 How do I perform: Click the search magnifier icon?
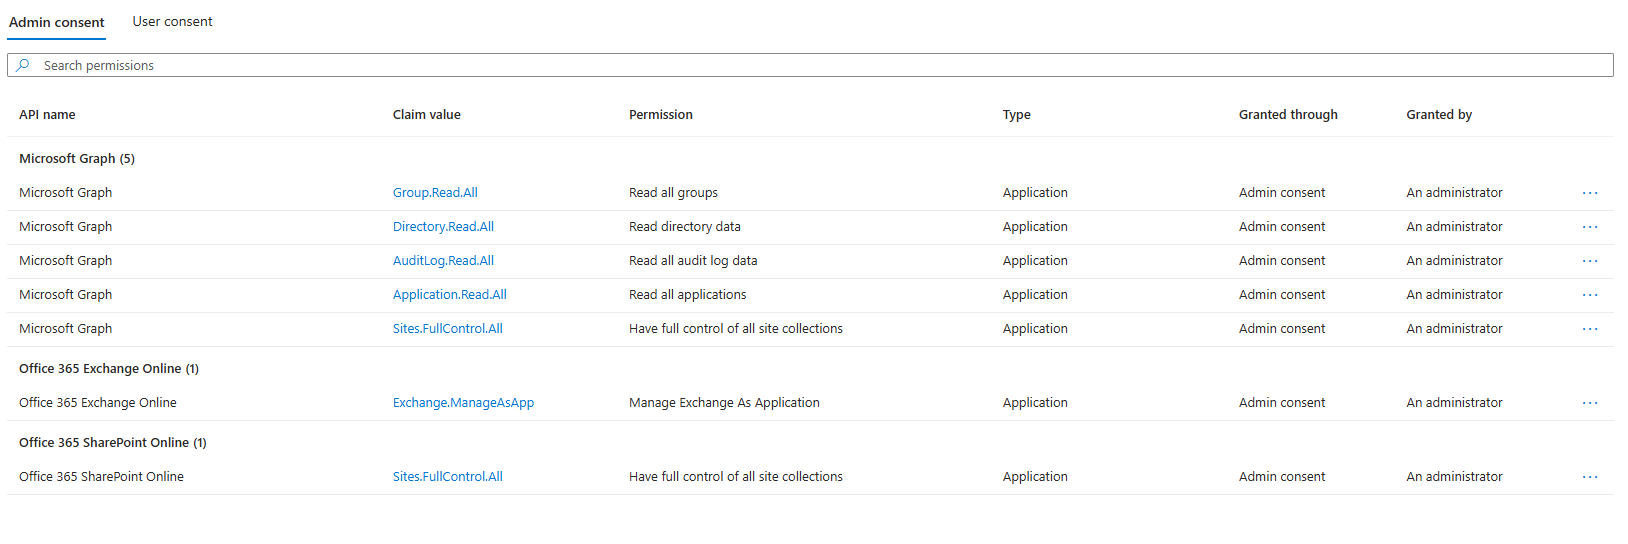(23, 65)
